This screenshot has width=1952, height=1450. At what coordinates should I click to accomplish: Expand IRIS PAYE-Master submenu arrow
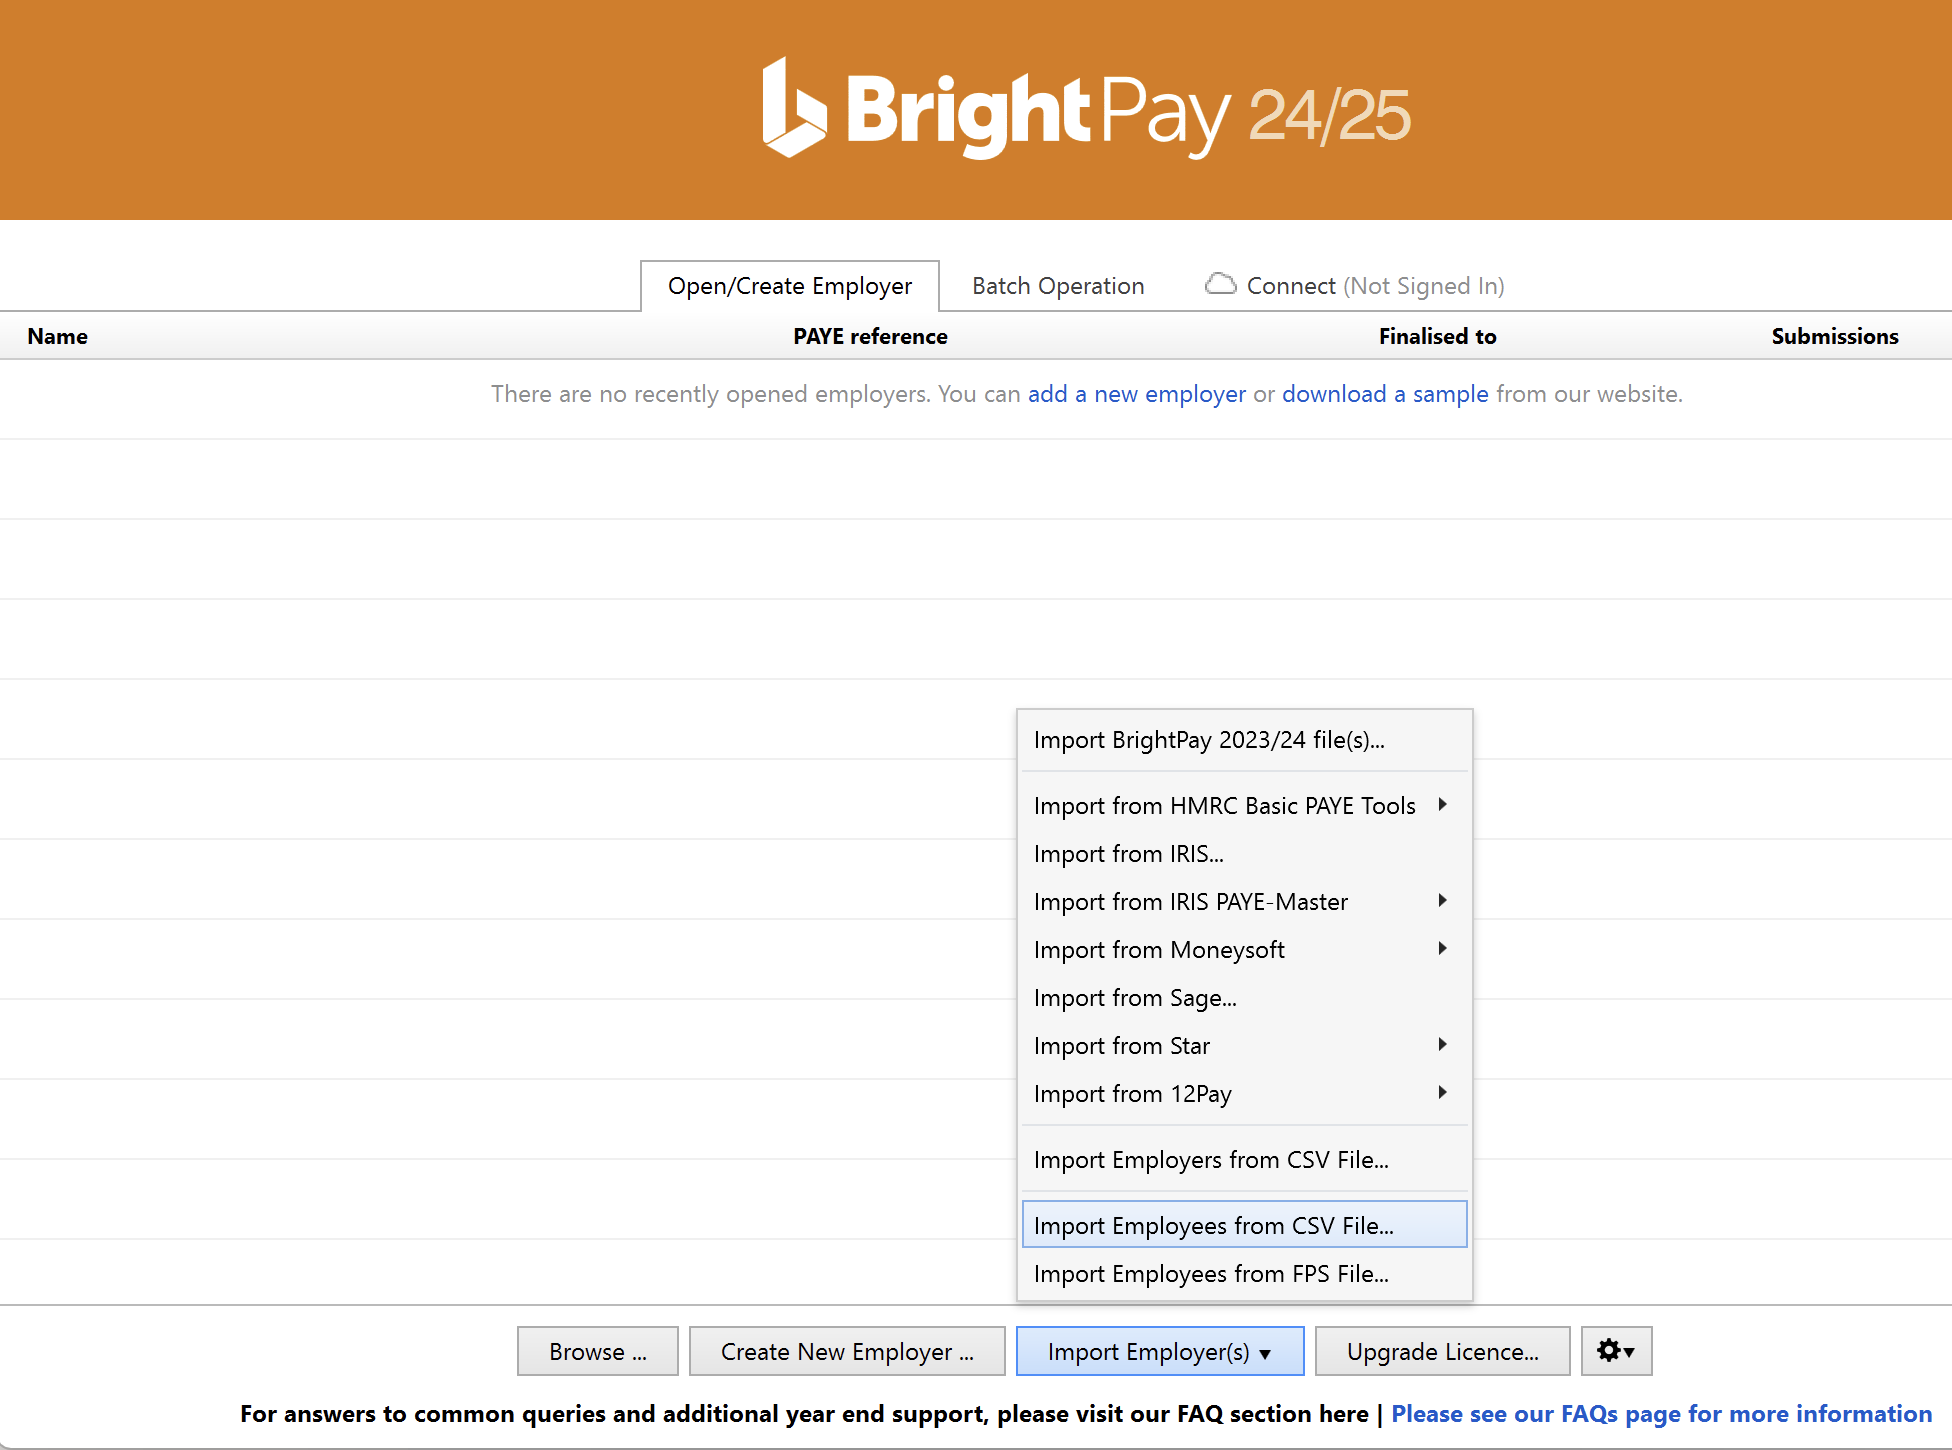click(x=1442, y=900)
